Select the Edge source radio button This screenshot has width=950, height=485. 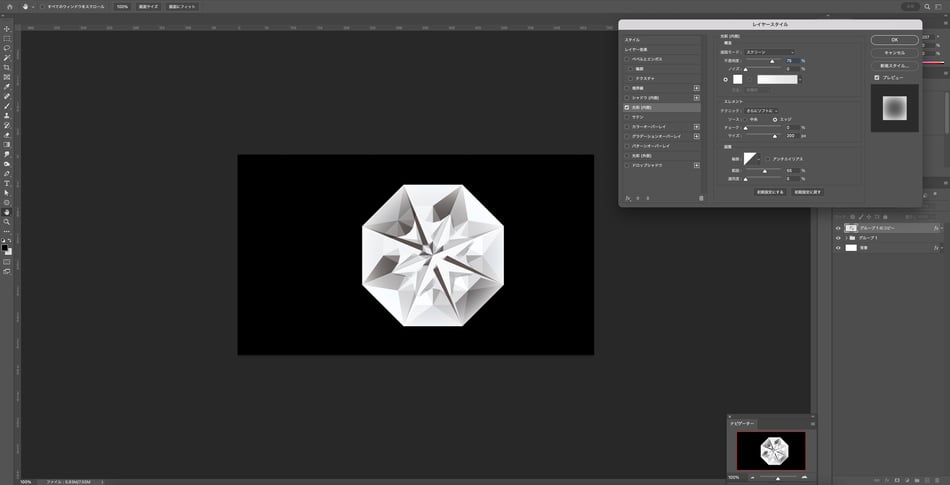[x=774, y=119]
